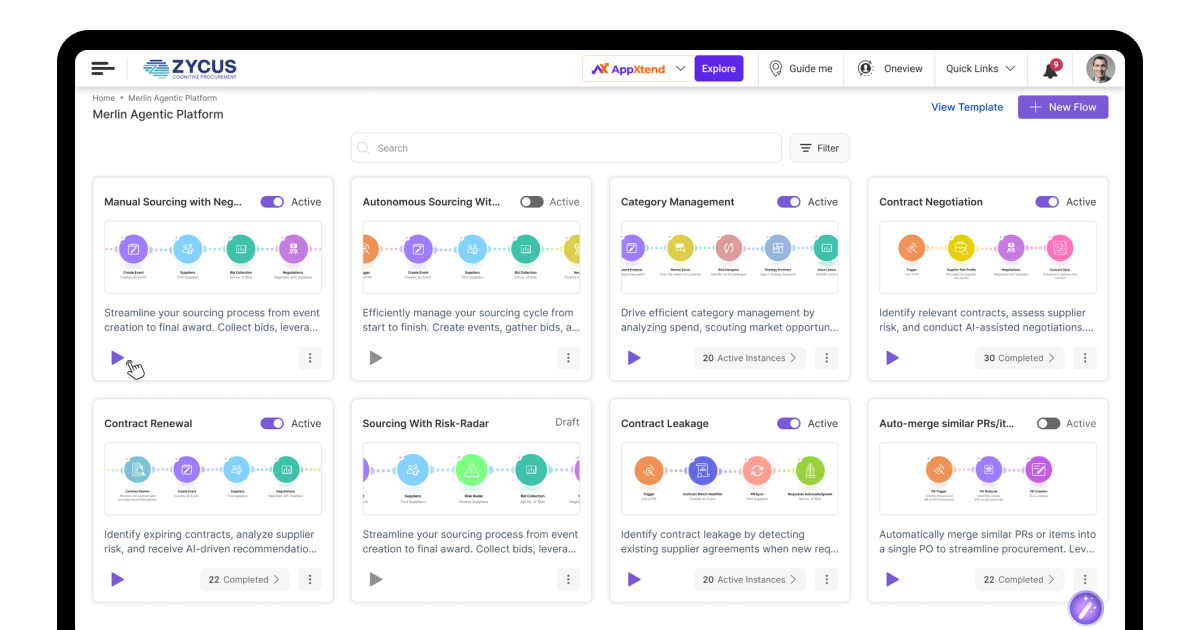Open the notifications bell

coord(1050,69)
